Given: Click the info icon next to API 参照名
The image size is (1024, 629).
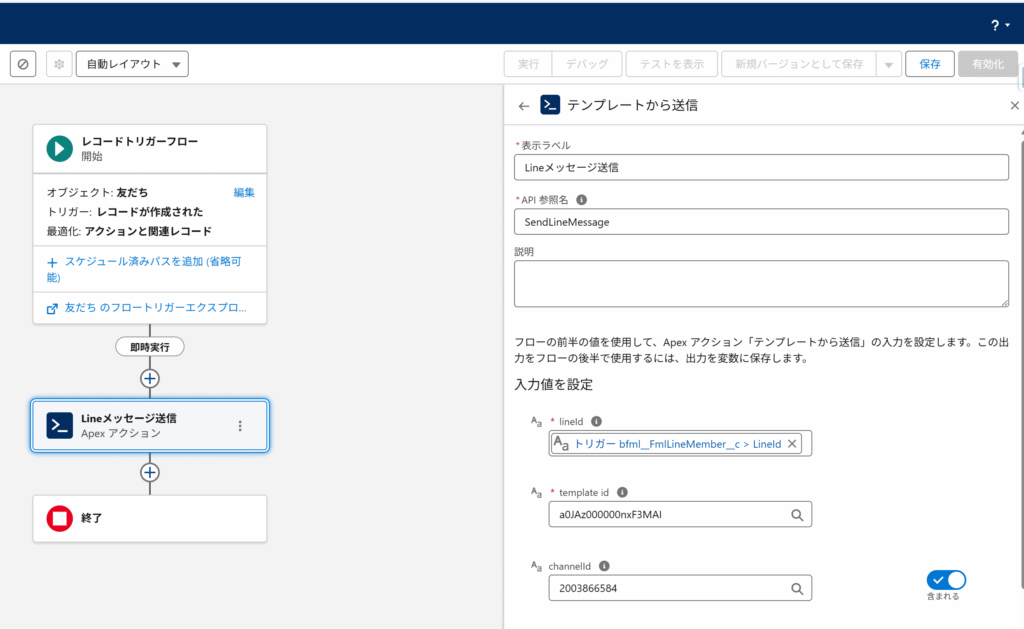Looking at the screenshot, I should pyautogui.click(x=582, y=199).
